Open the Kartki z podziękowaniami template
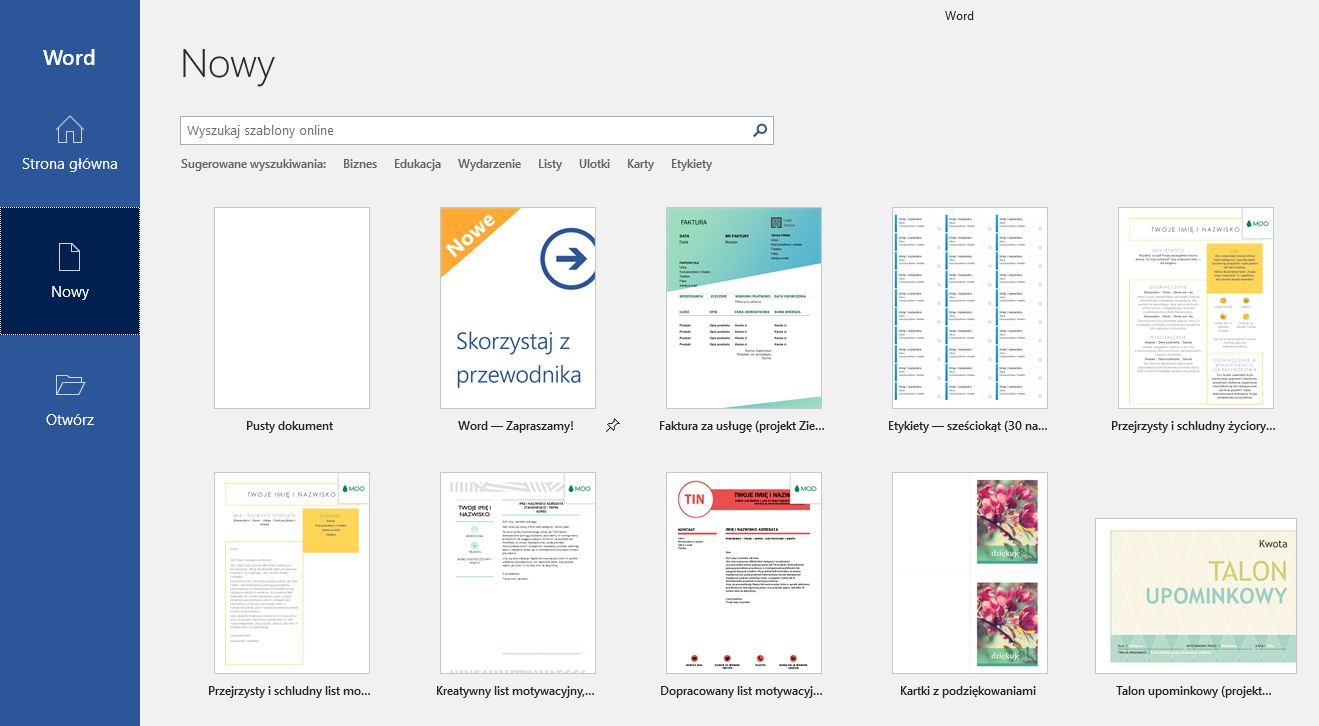 point(969,571)
